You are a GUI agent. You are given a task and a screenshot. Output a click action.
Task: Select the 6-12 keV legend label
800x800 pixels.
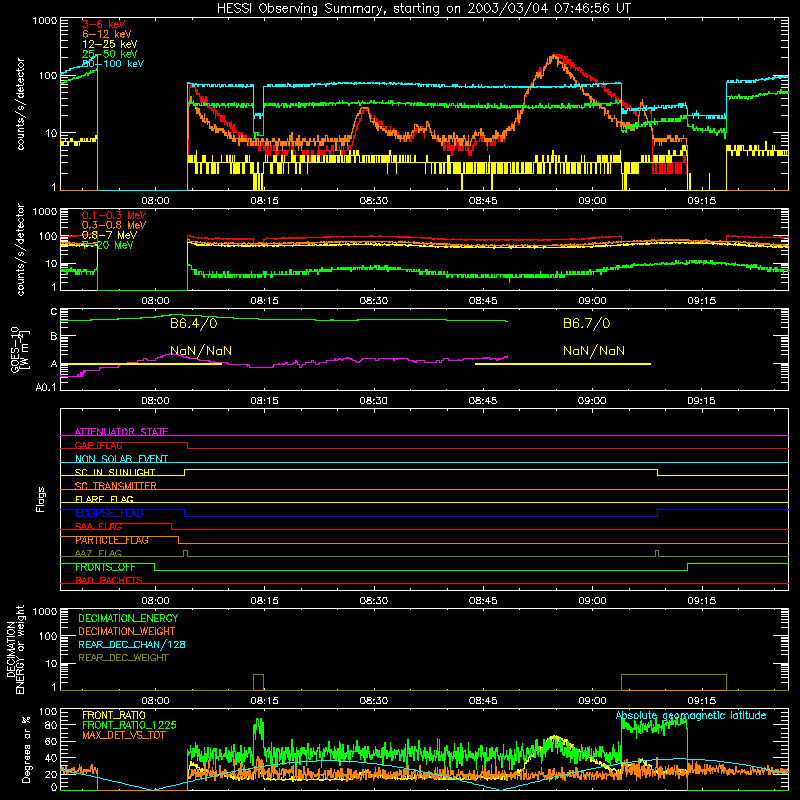[x=107, y=34]
